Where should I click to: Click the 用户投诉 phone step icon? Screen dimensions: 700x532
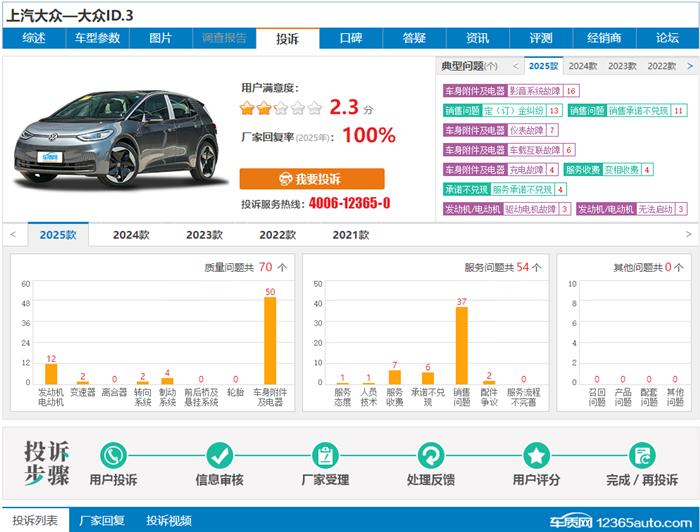pyautogui.click(x=113, y=456)
